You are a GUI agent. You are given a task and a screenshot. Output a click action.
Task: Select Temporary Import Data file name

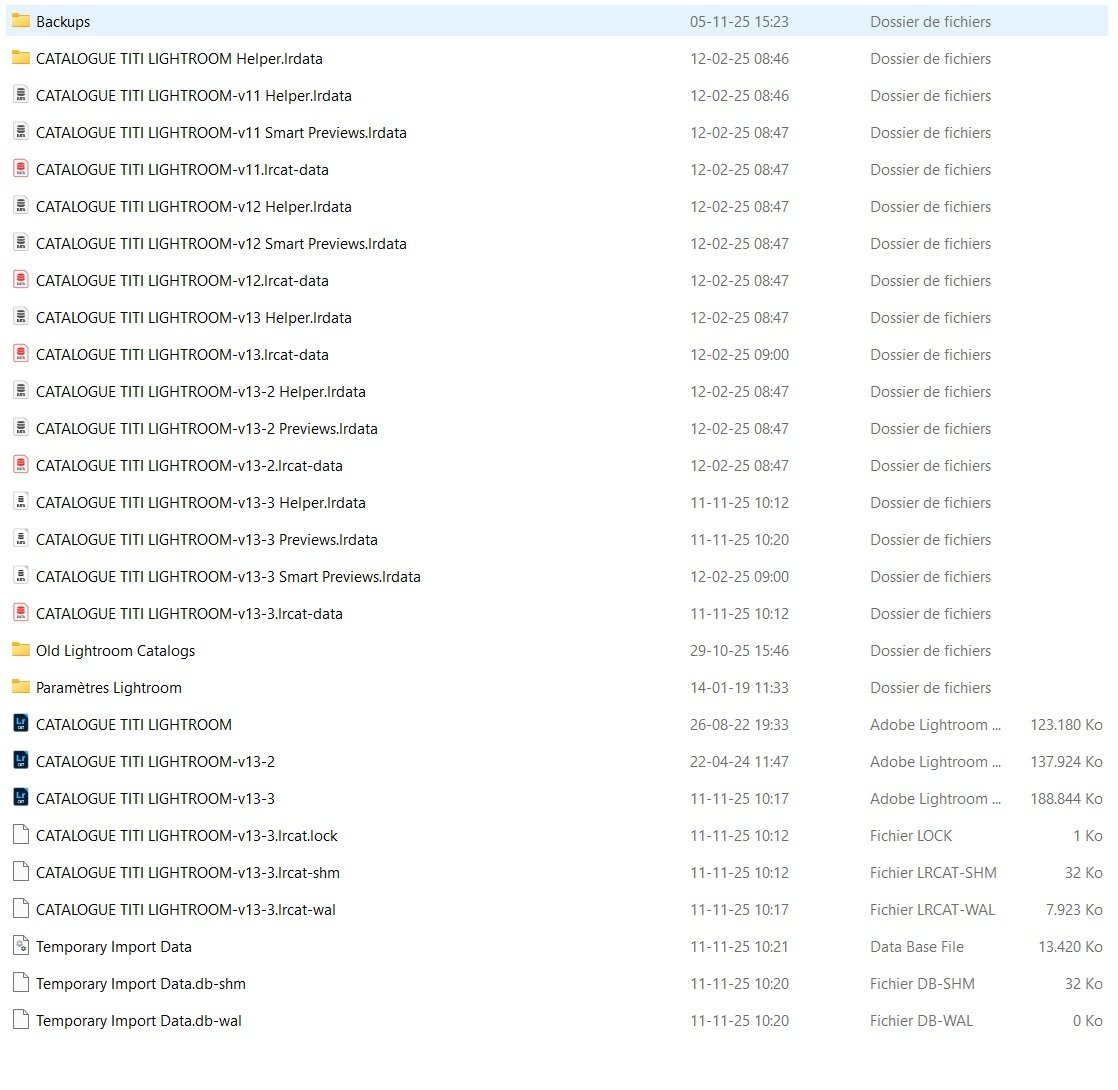click(x=113, y=947)
